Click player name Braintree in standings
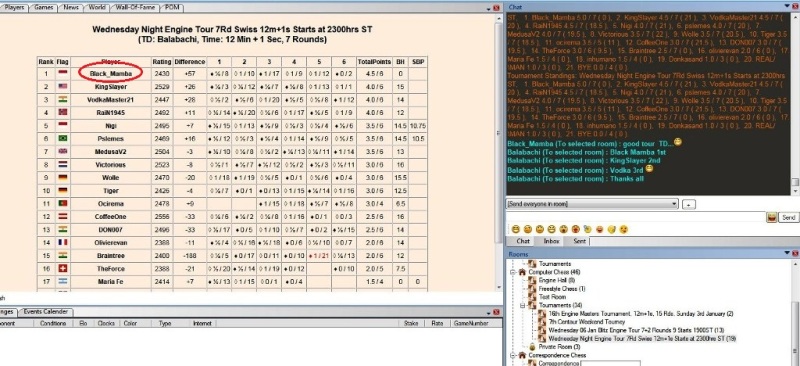The width and height of the screenshot is (800, 366). pos(110,256)
